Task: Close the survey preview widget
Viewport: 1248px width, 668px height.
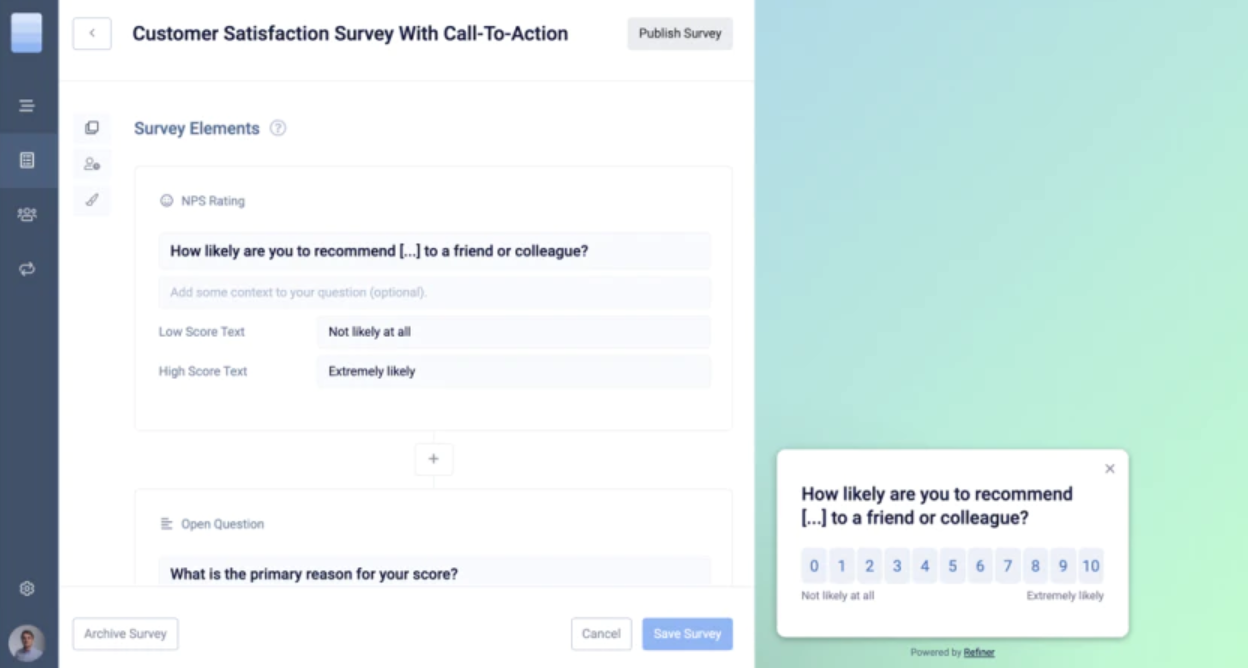Action: tap(1109, 469)
